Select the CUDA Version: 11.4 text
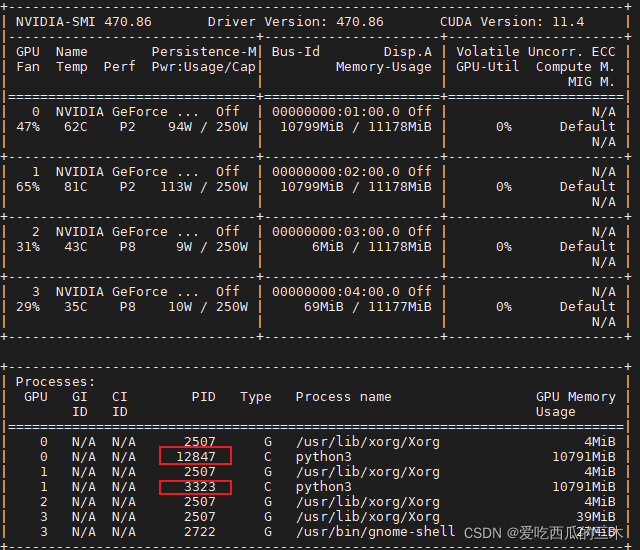Image resolution: width=640 pixels, height=550 pixels. (x=512, y=22)
